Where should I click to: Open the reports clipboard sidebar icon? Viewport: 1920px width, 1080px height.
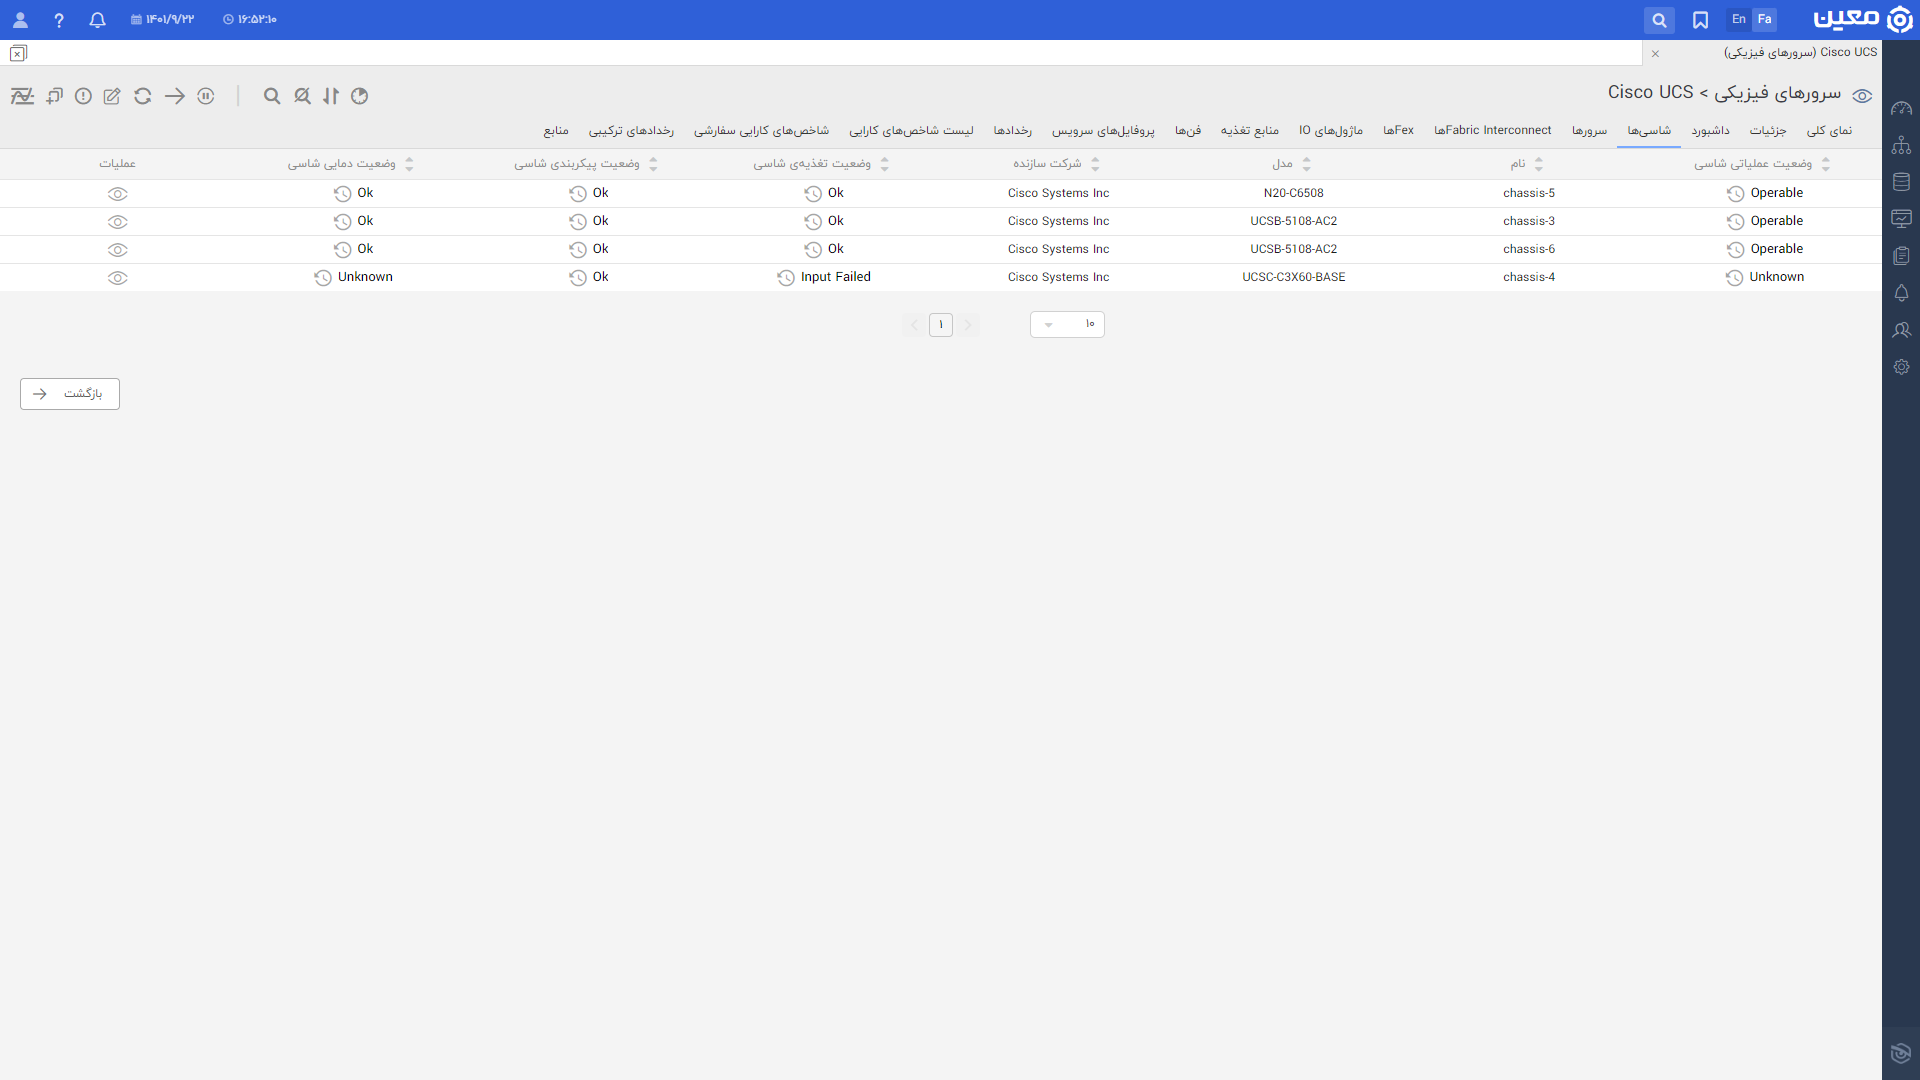1901,256
